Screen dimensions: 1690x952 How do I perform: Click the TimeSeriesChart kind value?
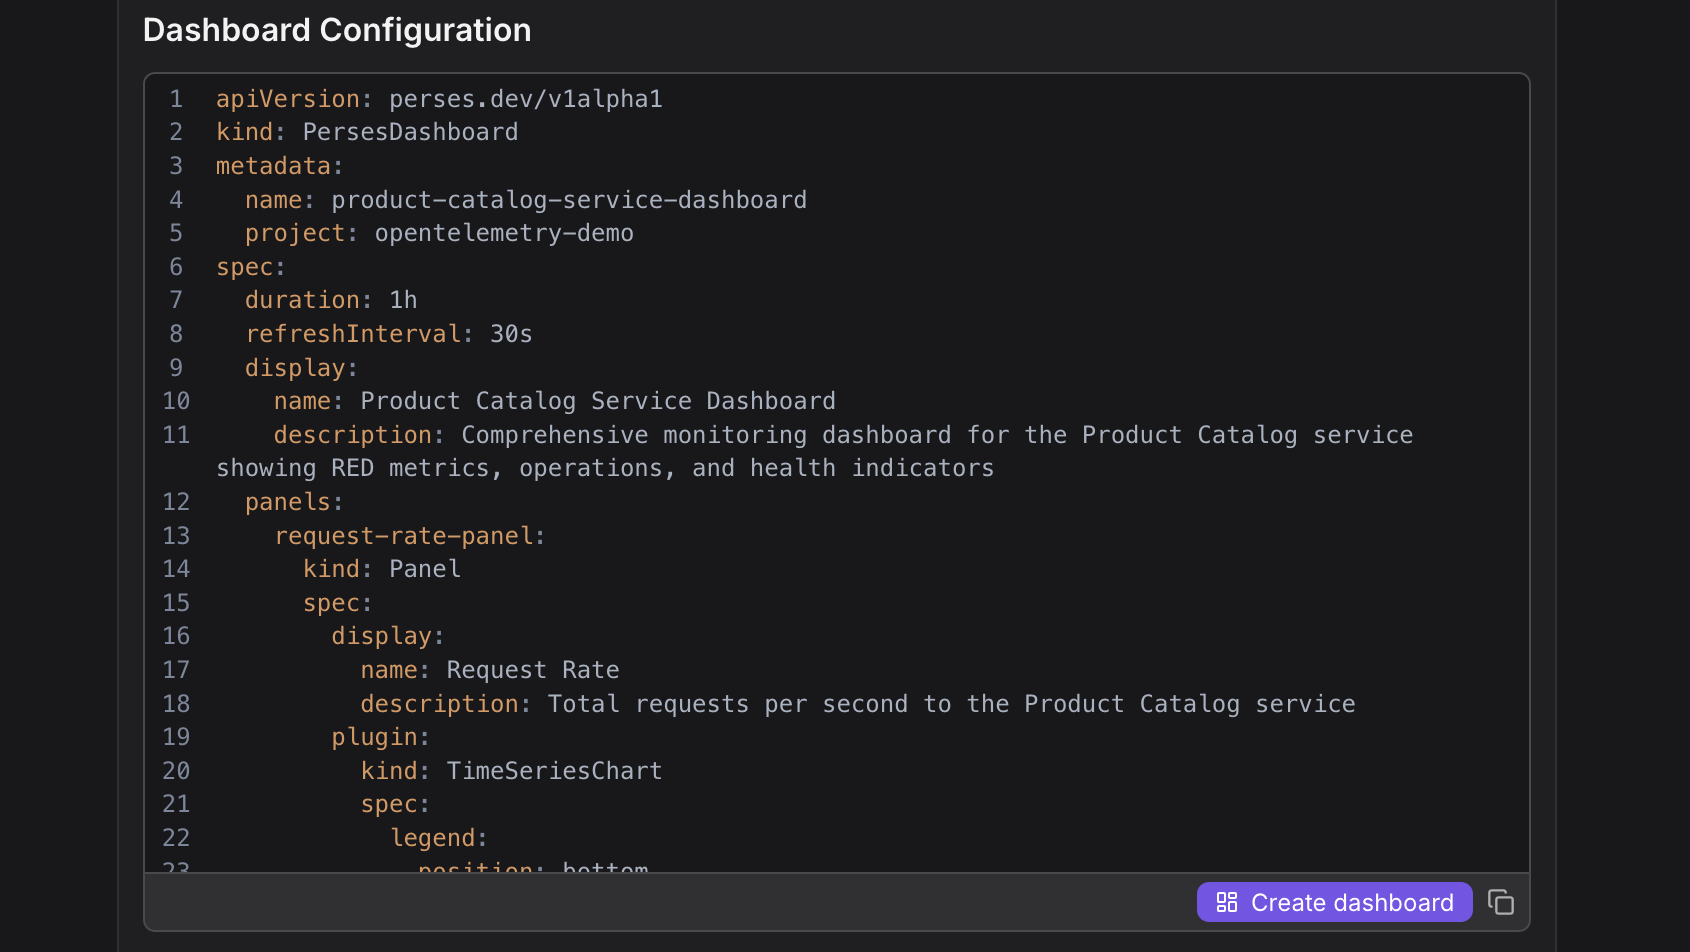point(554,771)
